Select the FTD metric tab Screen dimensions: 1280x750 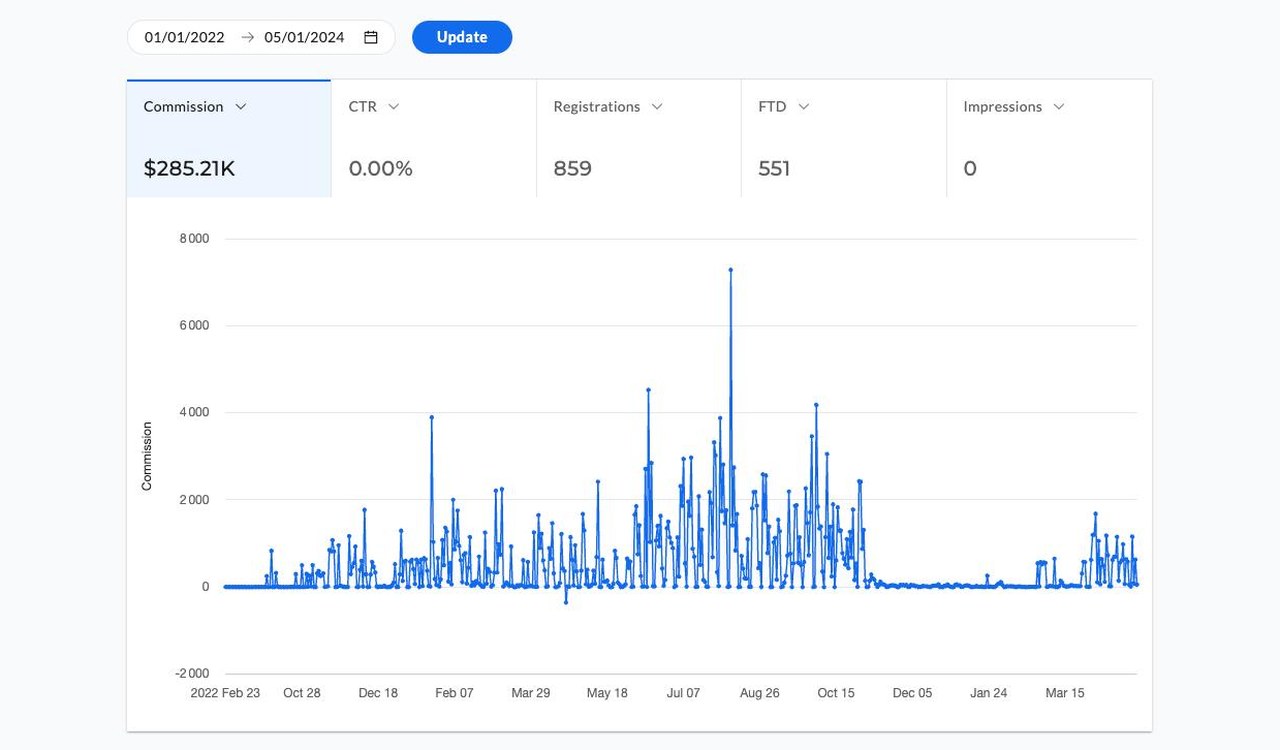coord(844,138)
